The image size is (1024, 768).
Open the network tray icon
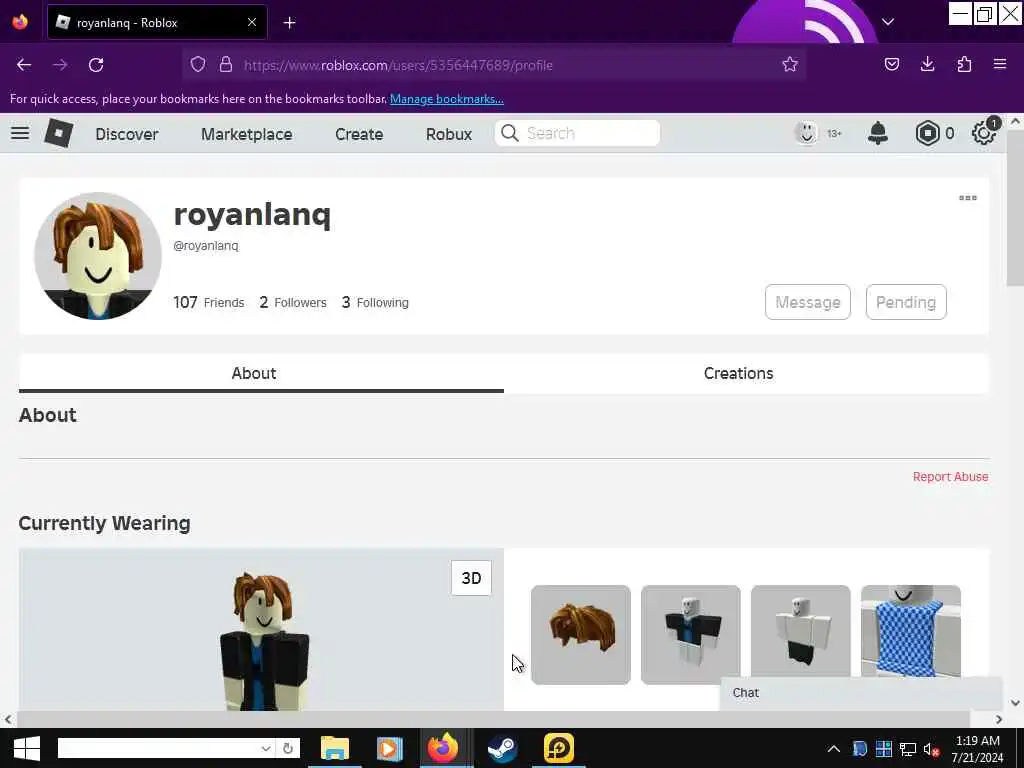(908, 749)
